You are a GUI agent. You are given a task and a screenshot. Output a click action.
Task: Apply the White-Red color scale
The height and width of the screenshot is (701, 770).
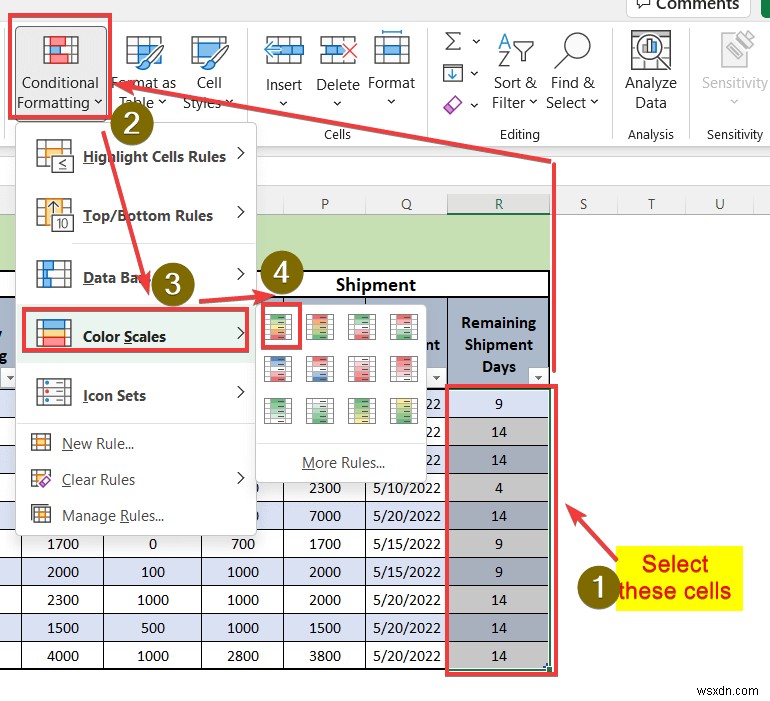(x=362, y=369)
